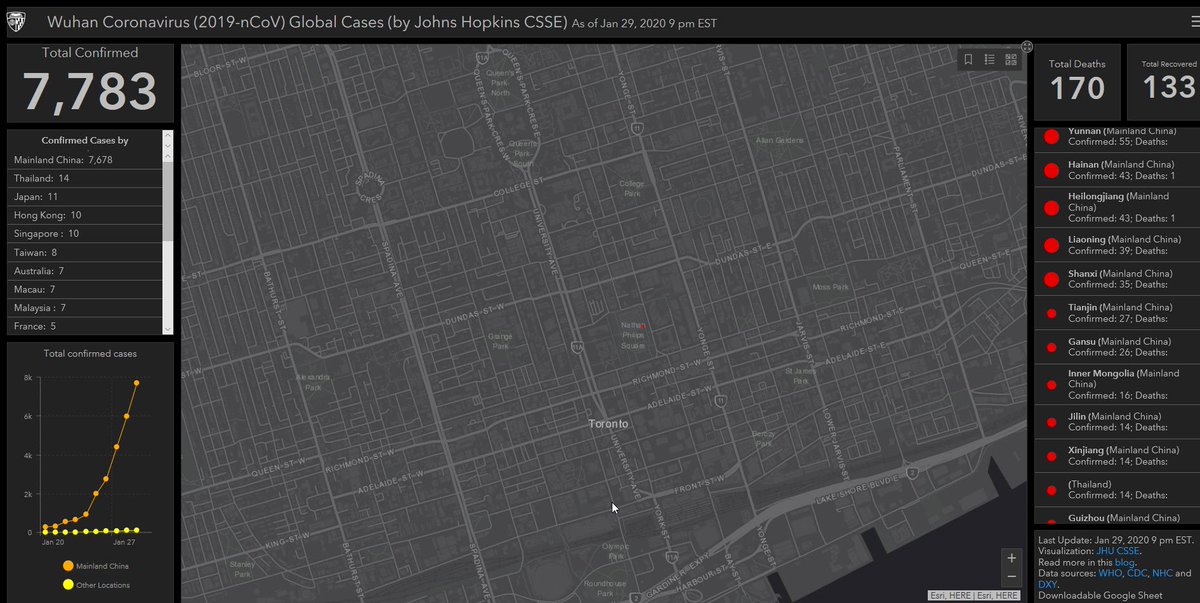The image size is (1200, 603).
Task: Open the WHO data source link
Action: [x=1110, y=573]
